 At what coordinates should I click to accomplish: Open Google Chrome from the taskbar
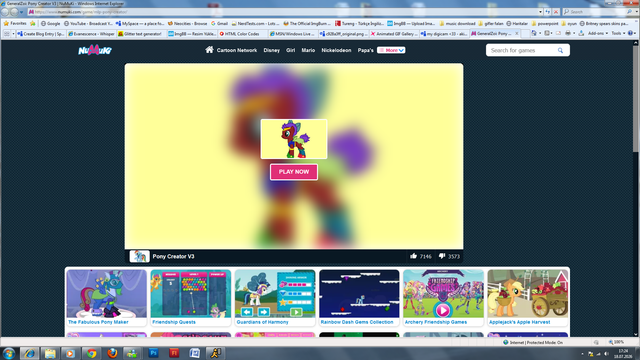point(91,353)
